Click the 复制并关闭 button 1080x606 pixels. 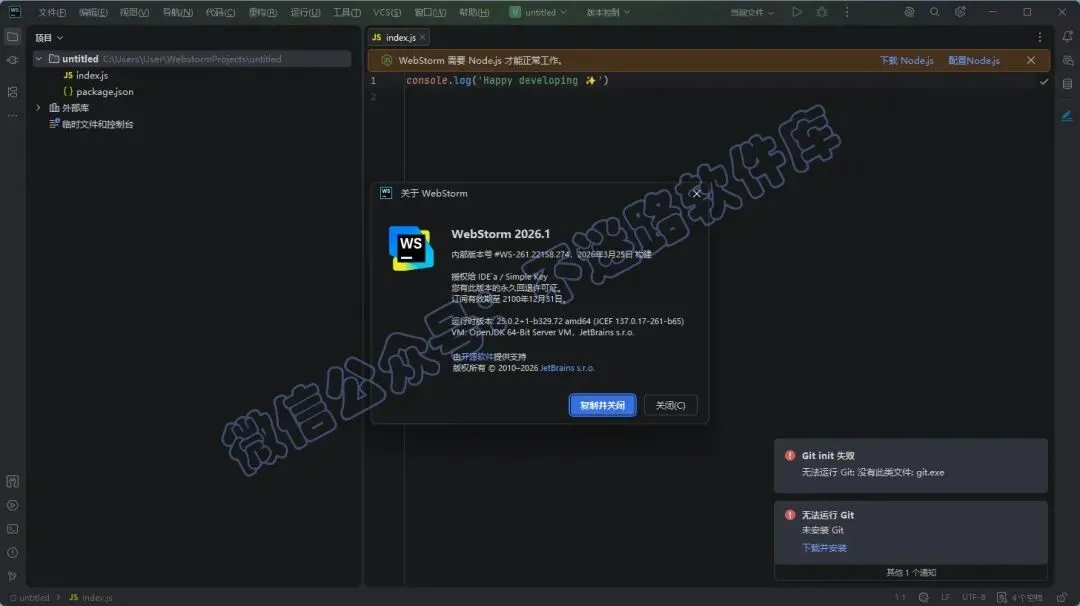coord(602,405)
